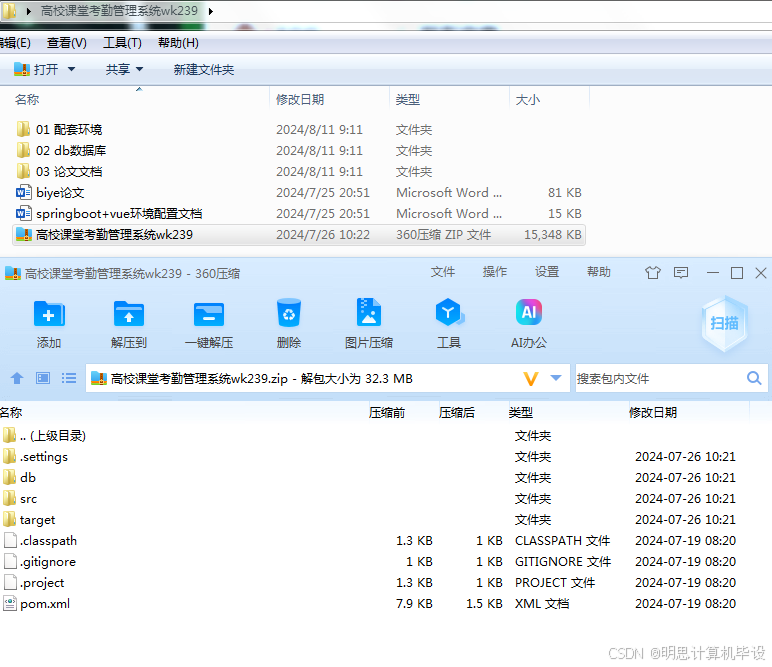772x667 pixels.
Task: Click the XML 文档 type cell
Action: 542,603
